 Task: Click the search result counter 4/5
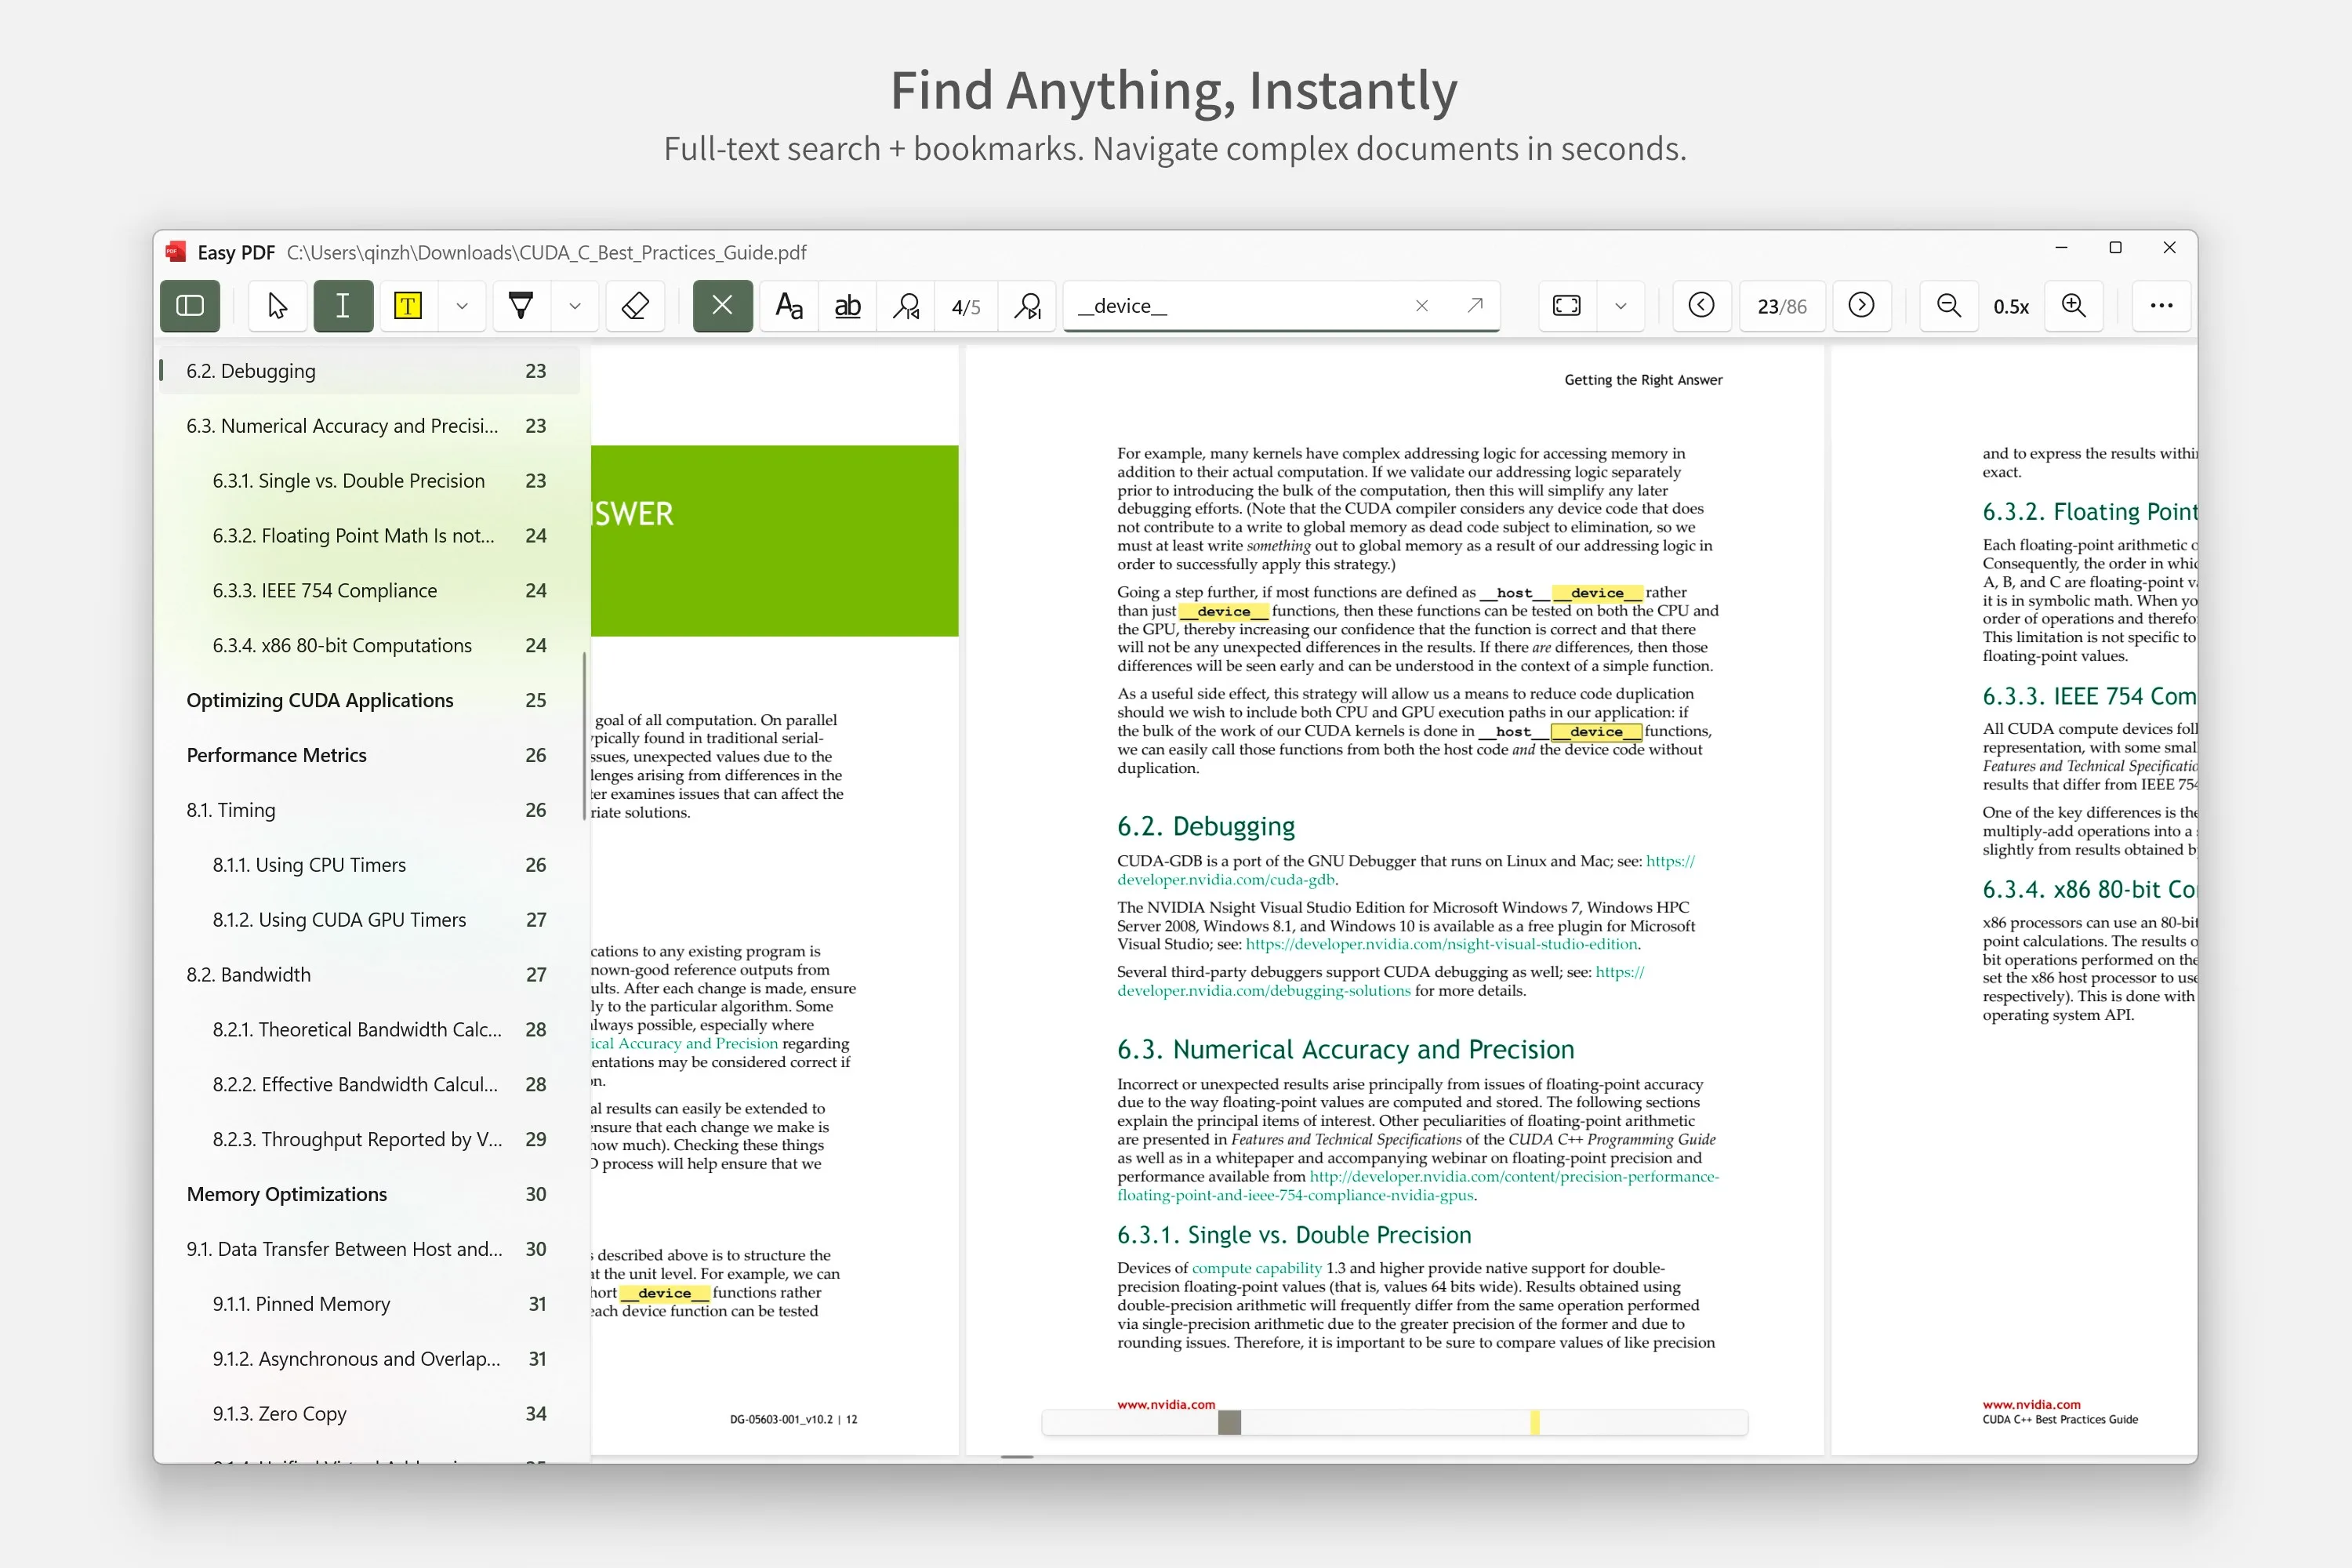(x=966, y=307)
